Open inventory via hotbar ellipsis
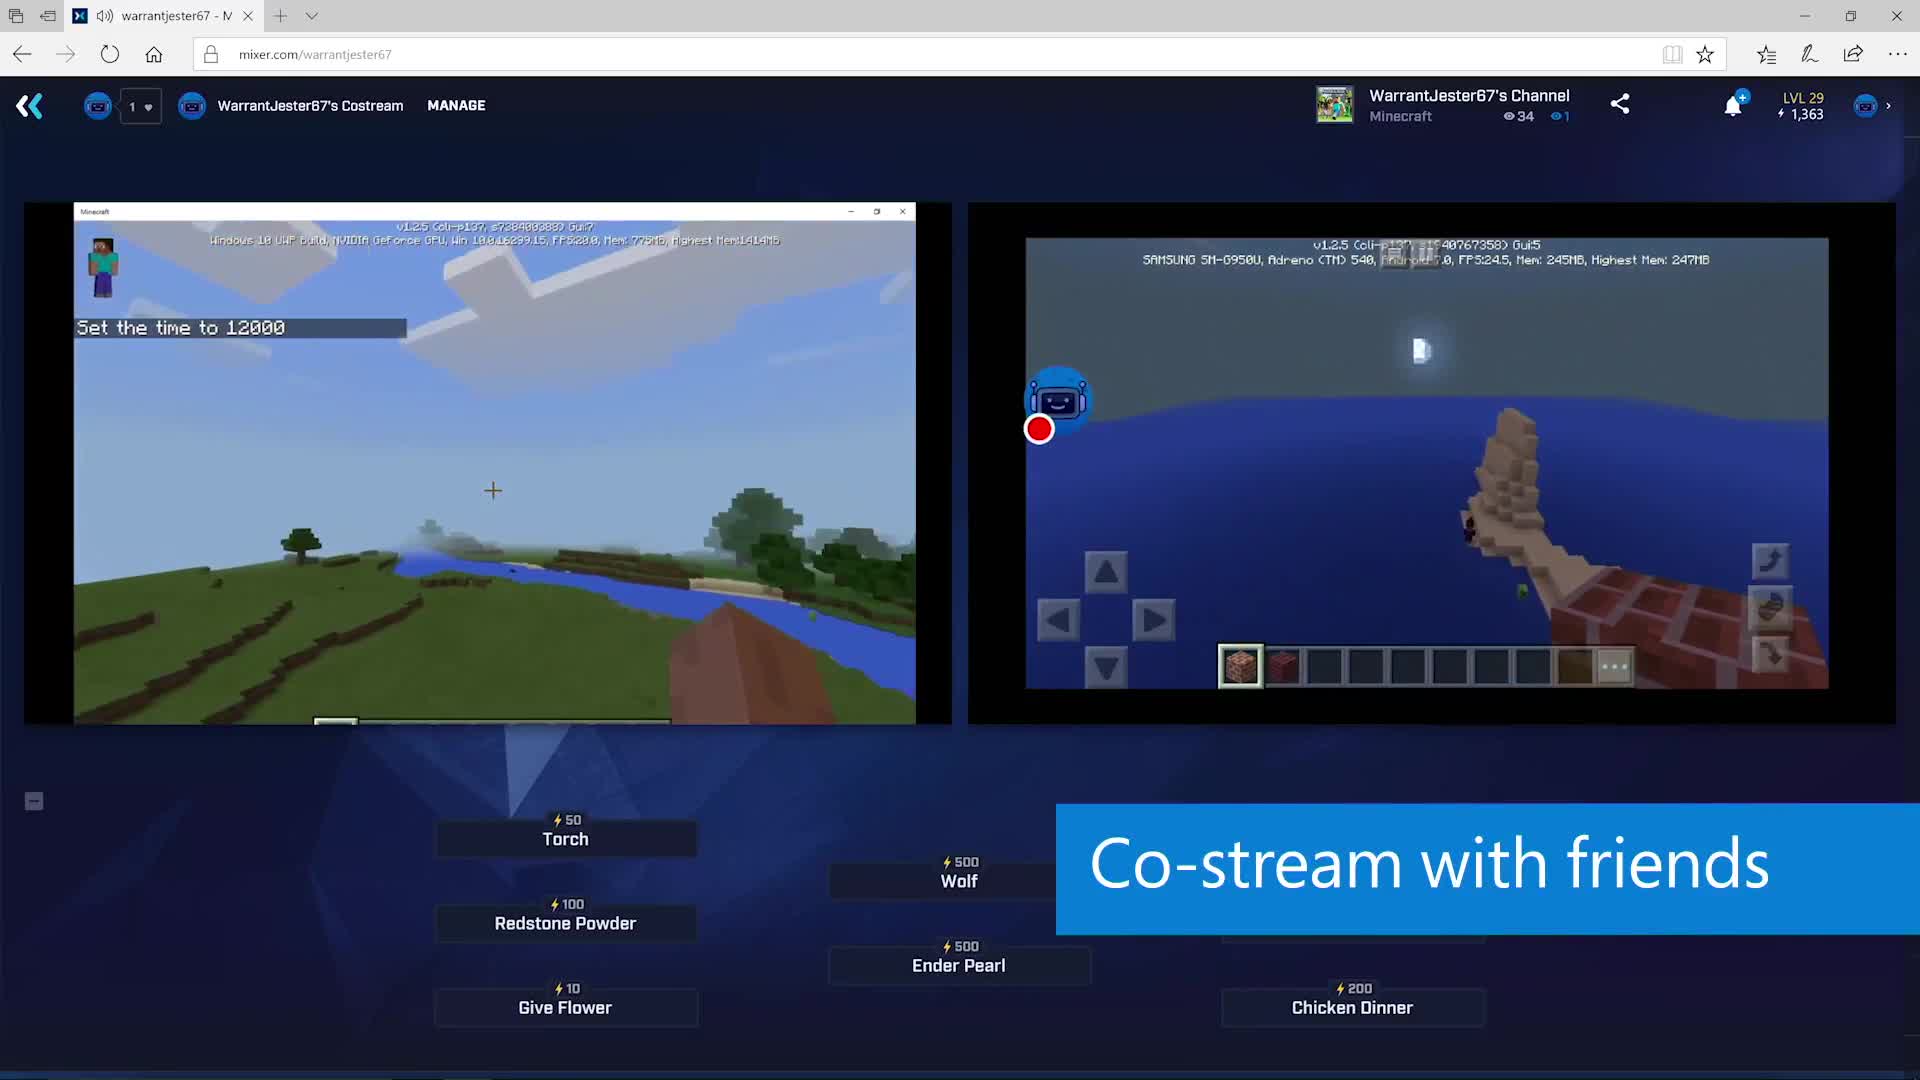The height and width of the screenshot is (1080, 1920). click(x=1614, y=666)
